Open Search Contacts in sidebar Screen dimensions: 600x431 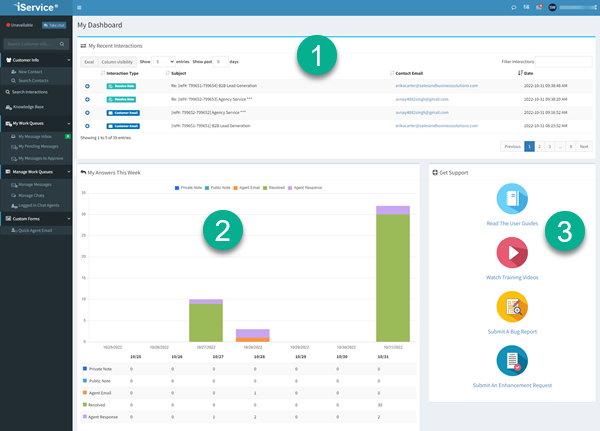(29, 81)
